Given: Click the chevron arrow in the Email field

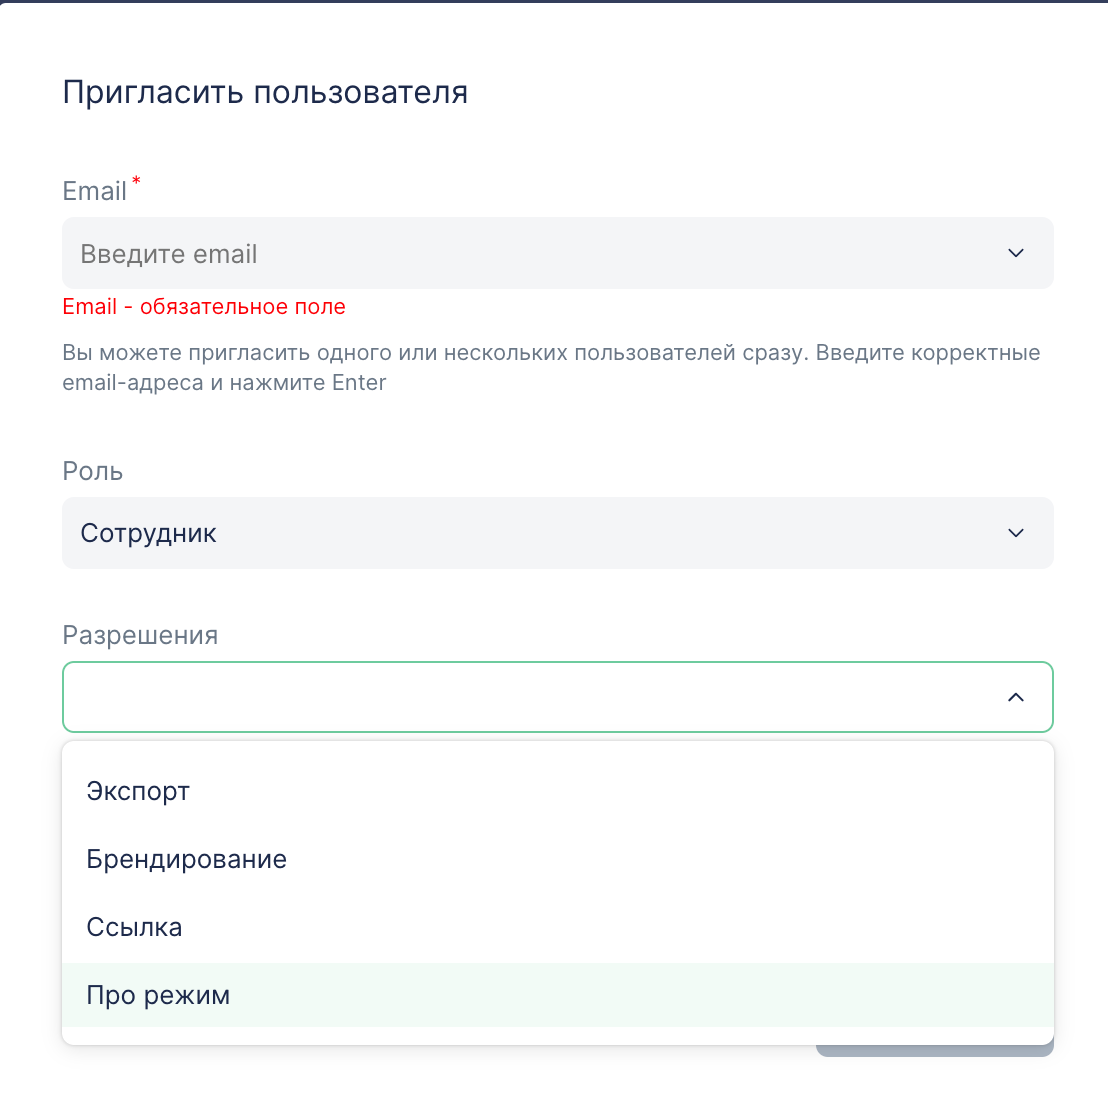Looking at the screenshot, I should 1016,254.
